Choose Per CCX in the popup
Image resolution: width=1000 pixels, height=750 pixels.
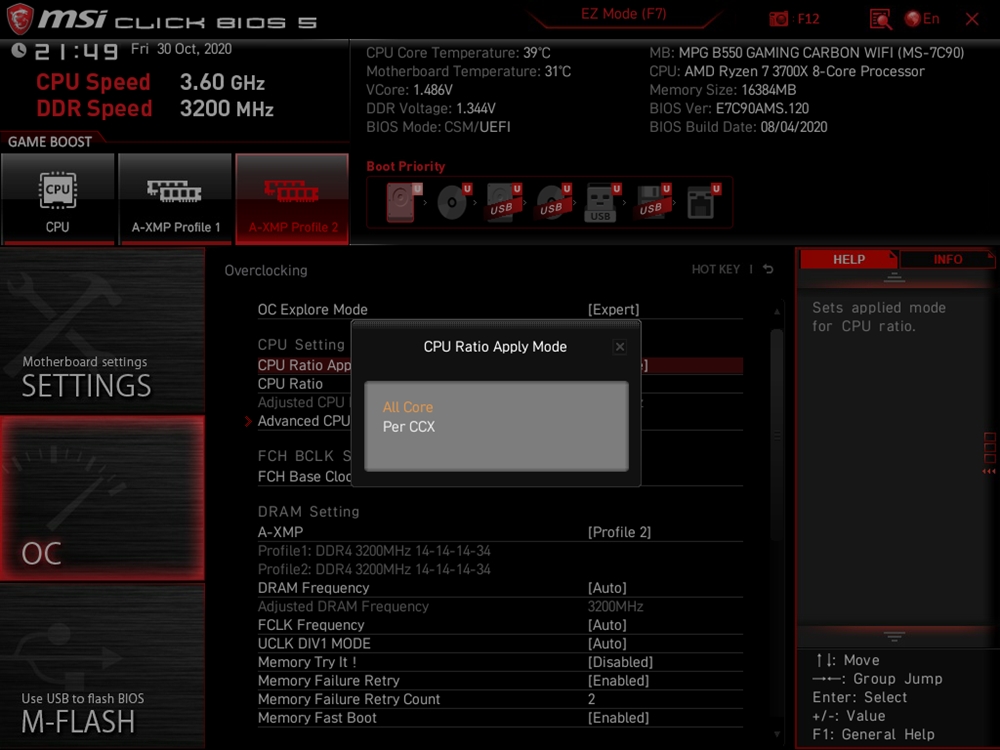pos(409,427)
